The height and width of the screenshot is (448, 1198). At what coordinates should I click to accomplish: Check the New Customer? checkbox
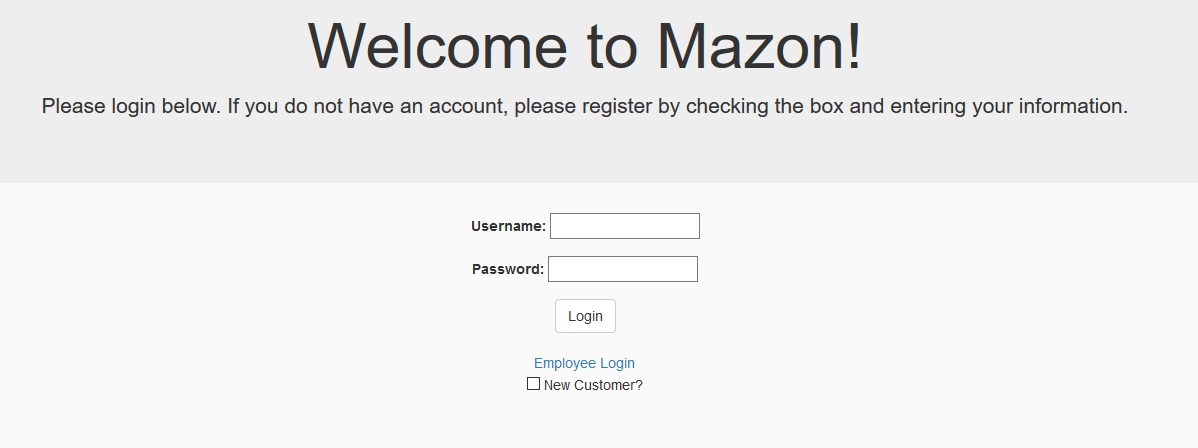pos(533,384)
